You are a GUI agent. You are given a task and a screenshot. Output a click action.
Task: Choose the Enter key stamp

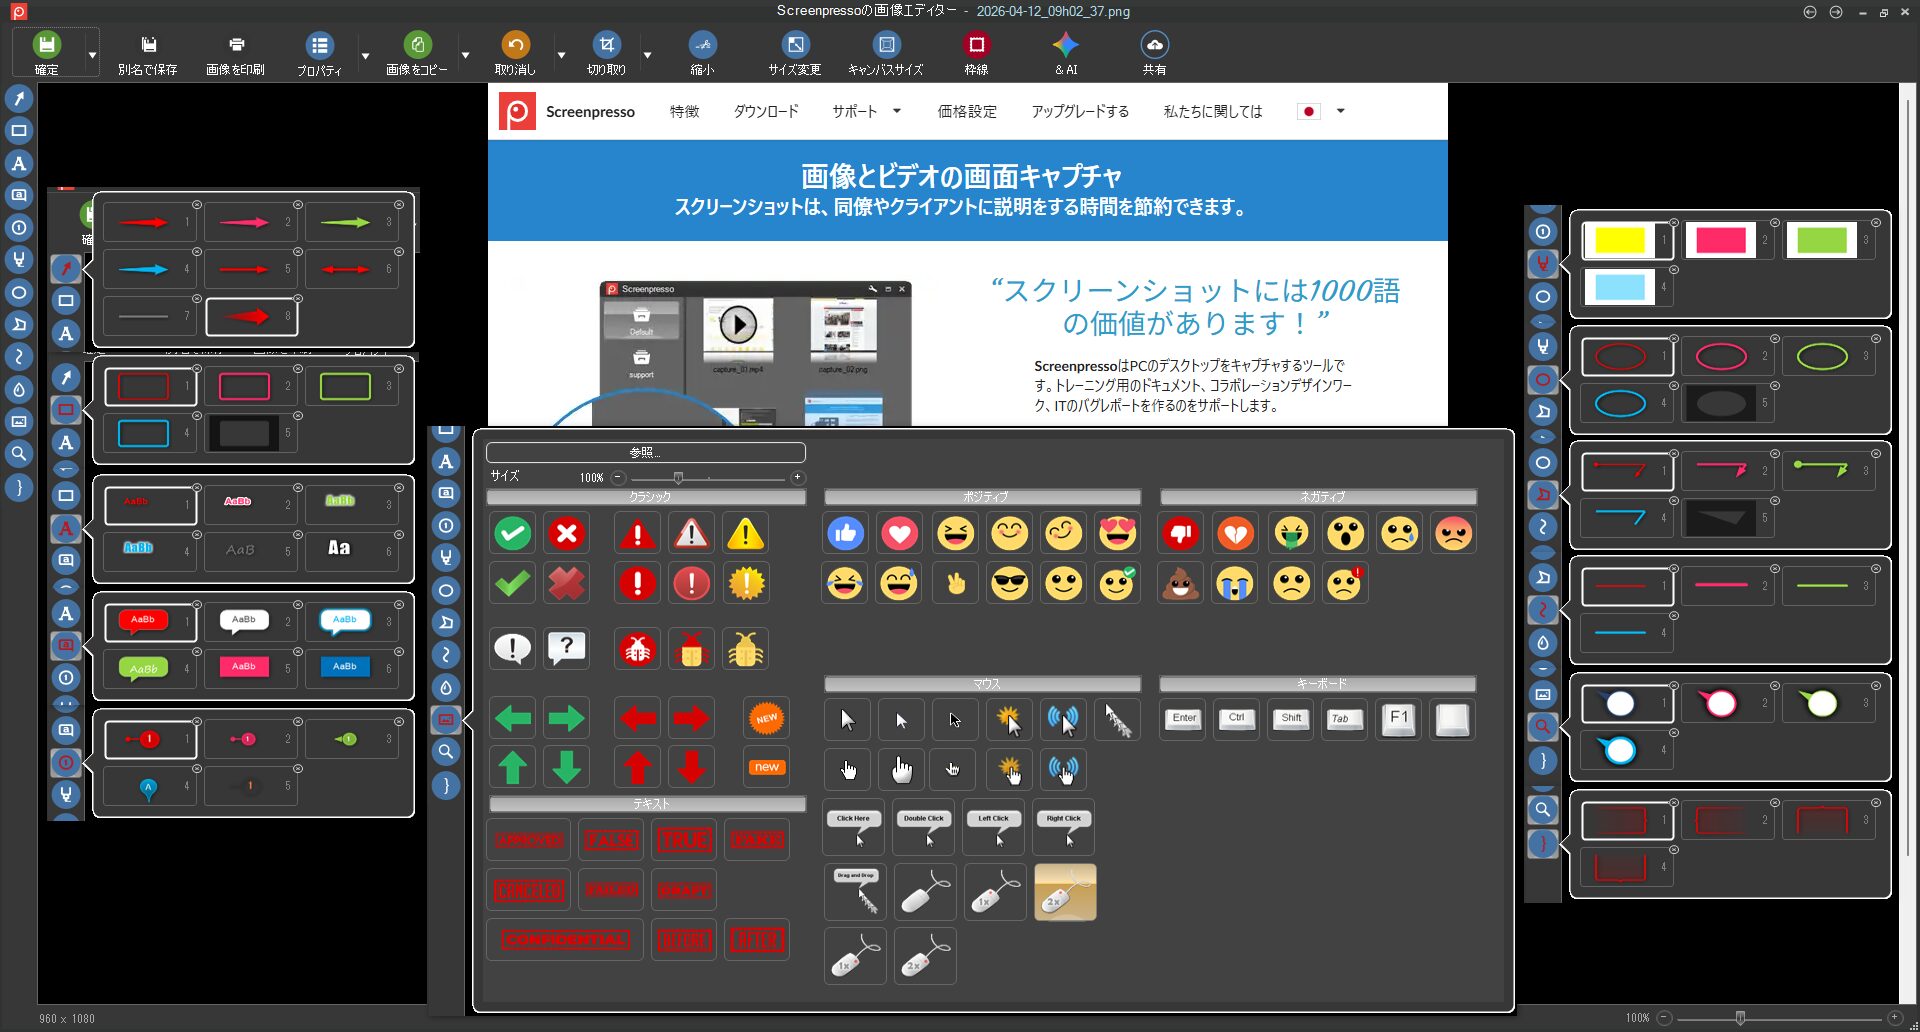pyautogui.click(x=1184, y=719)
